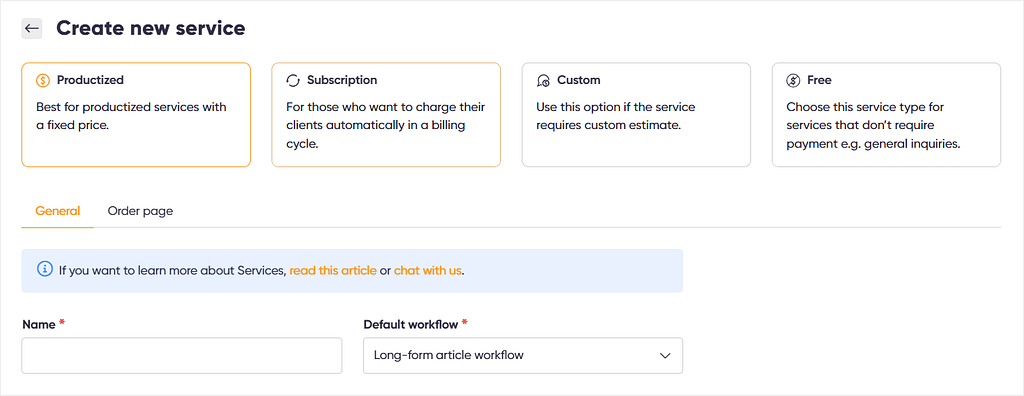Click the Free crossed-dollar icon
The height and width of the screenshot is (396, 1024).
[793, 80]
